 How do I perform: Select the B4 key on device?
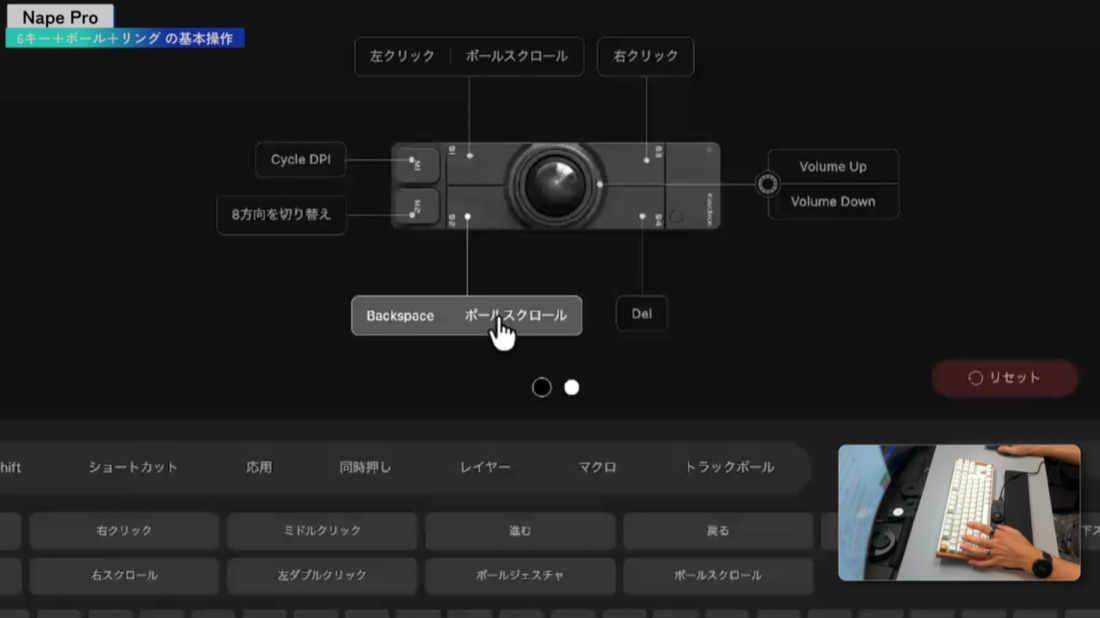click(631, 207)
